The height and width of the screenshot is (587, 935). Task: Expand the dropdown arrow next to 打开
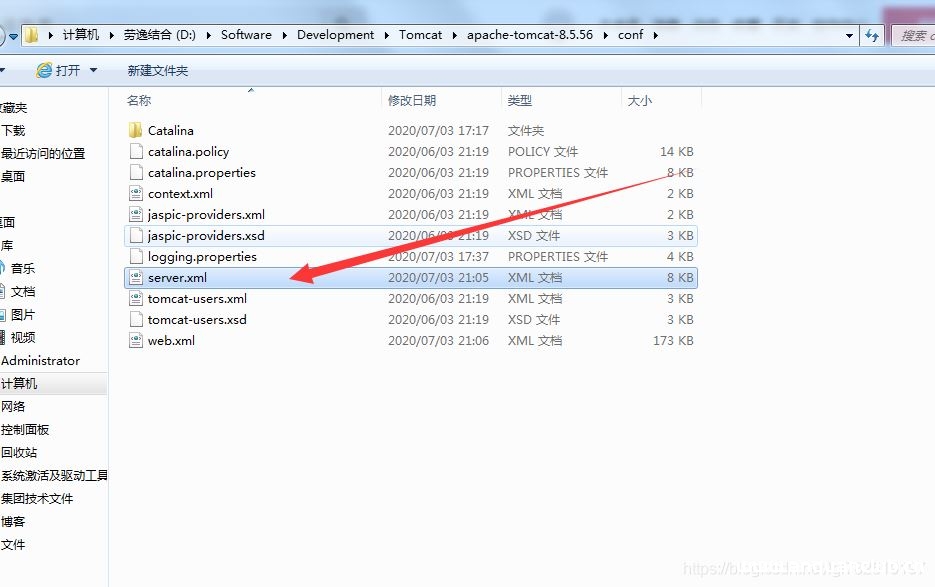point(94,70)
